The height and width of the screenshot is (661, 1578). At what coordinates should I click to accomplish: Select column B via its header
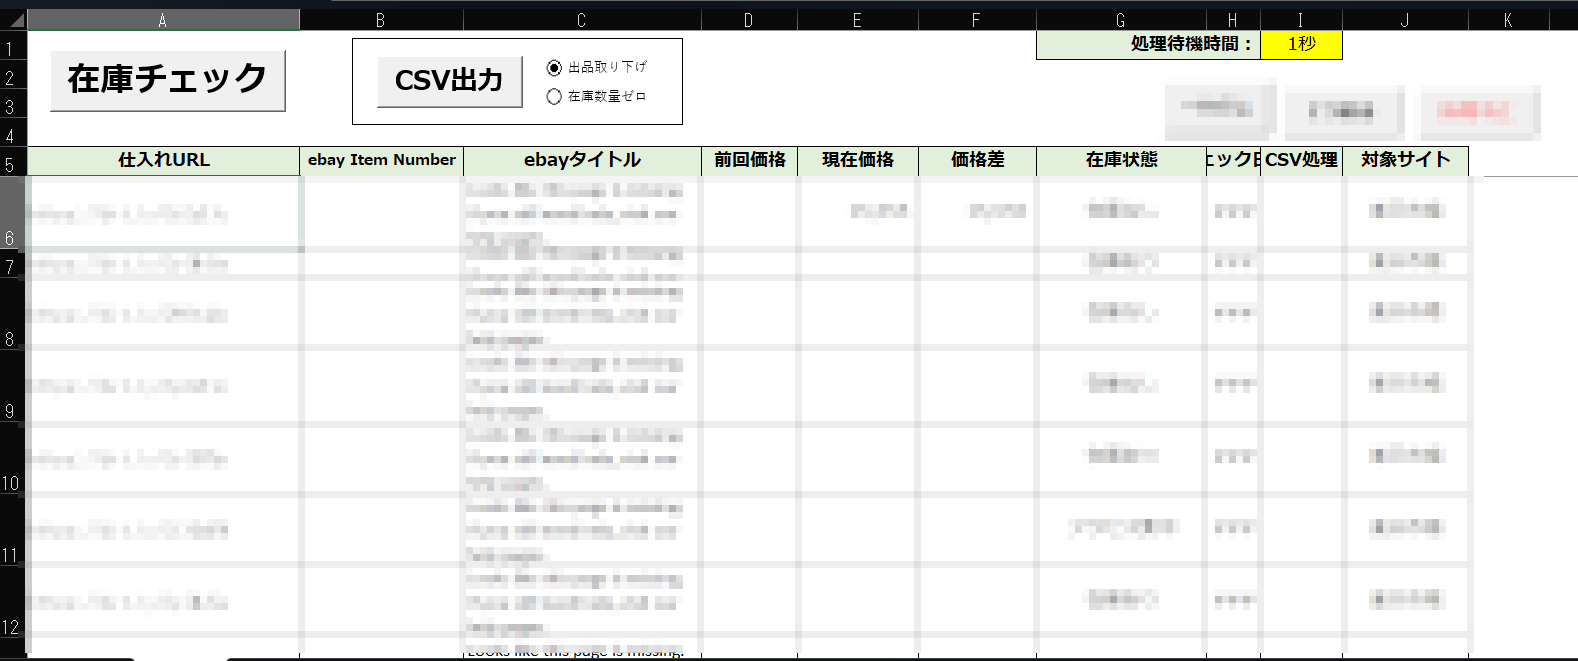(381, 20)
